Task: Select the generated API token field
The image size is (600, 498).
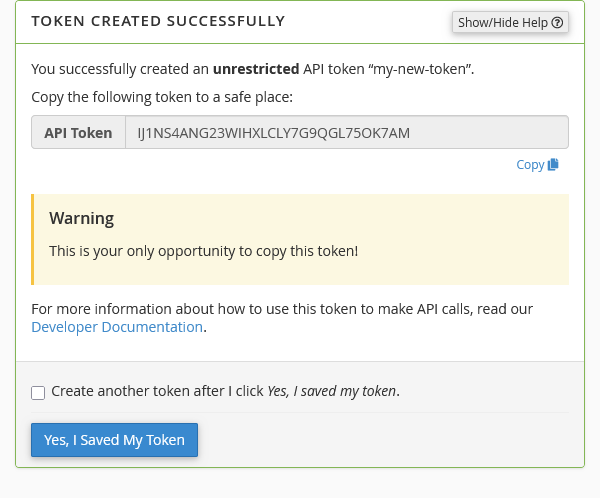Action: (x=345, y=132)
